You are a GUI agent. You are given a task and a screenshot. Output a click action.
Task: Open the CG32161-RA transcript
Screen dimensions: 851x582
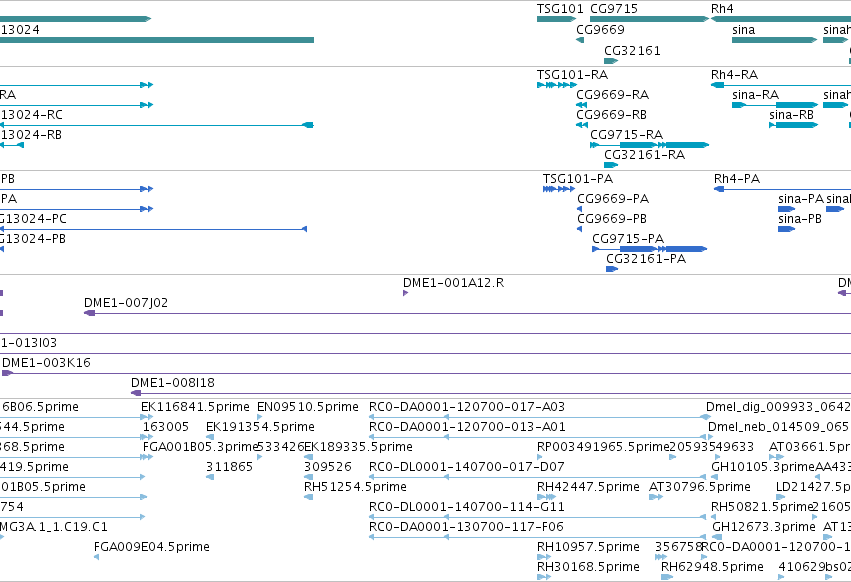pyautogui.click(x=611, y=165)
